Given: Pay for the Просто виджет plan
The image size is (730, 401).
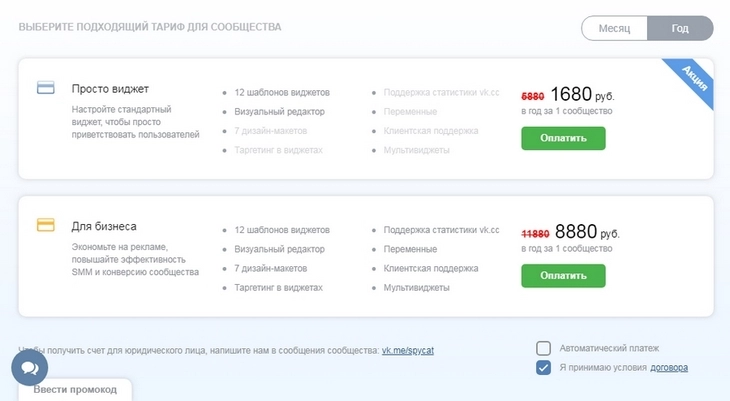Looking at the screenshot, I should pos(563,138).
